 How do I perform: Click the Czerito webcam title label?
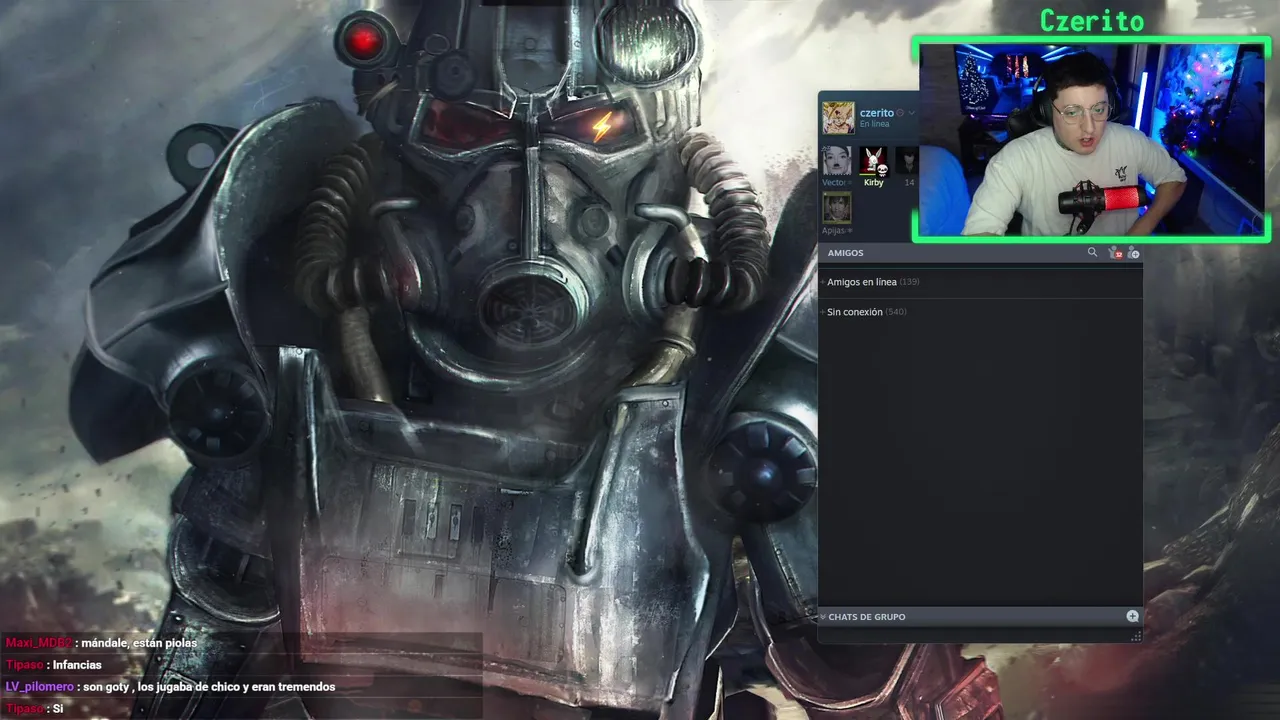1091,20
